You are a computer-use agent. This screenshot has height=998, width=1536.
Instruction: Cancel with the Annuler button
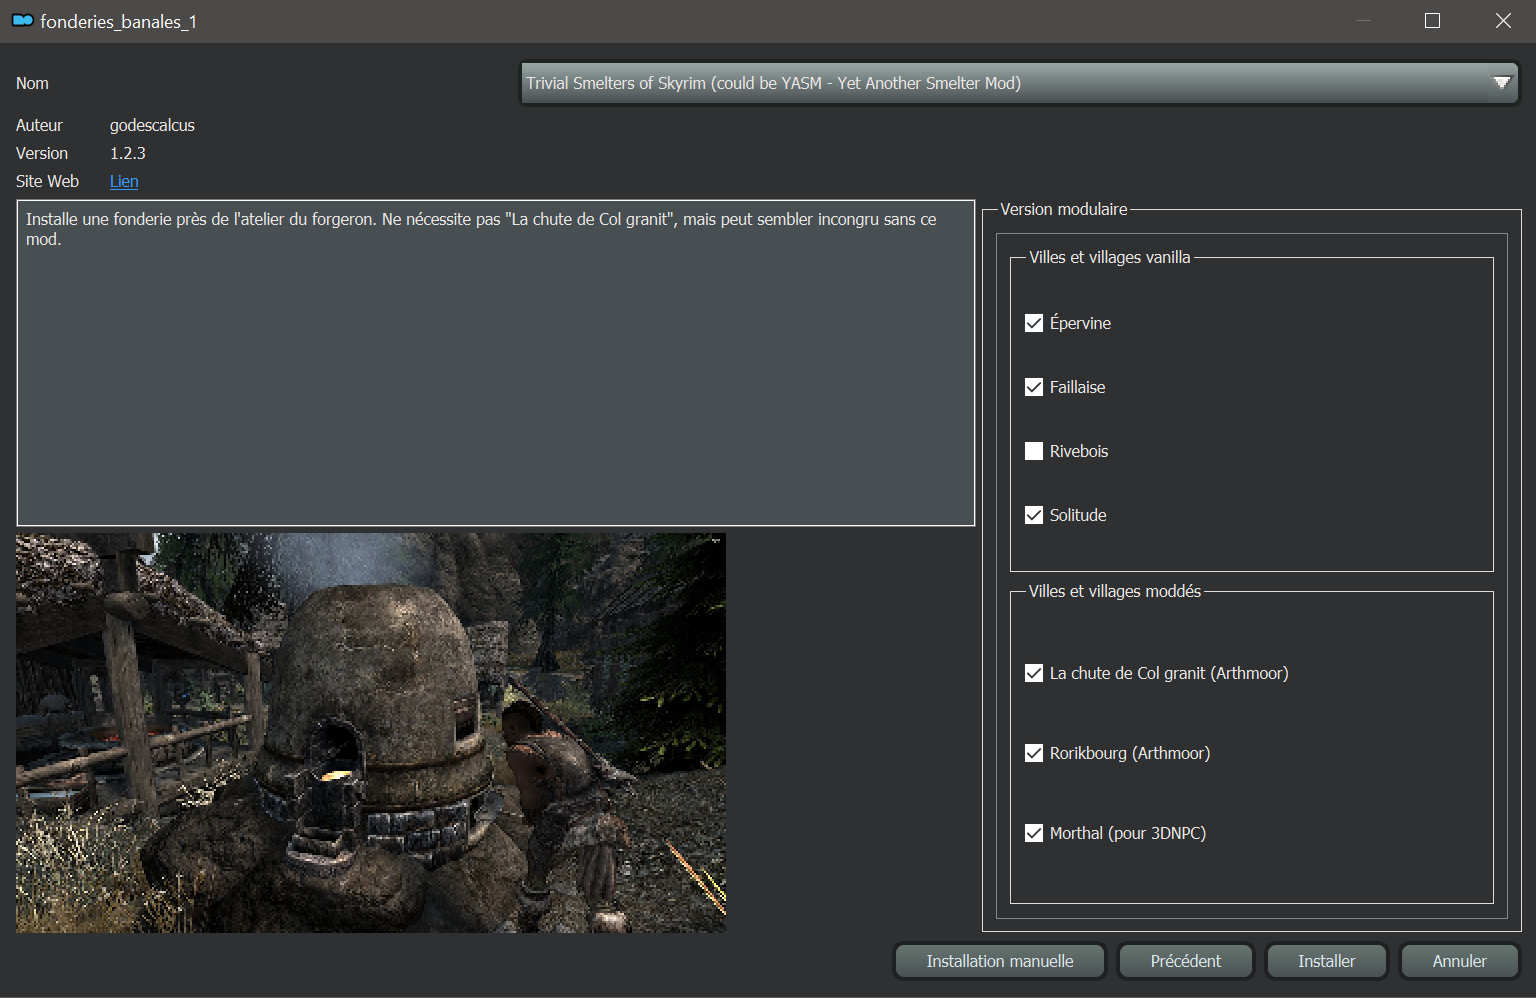click(1460, 961)
